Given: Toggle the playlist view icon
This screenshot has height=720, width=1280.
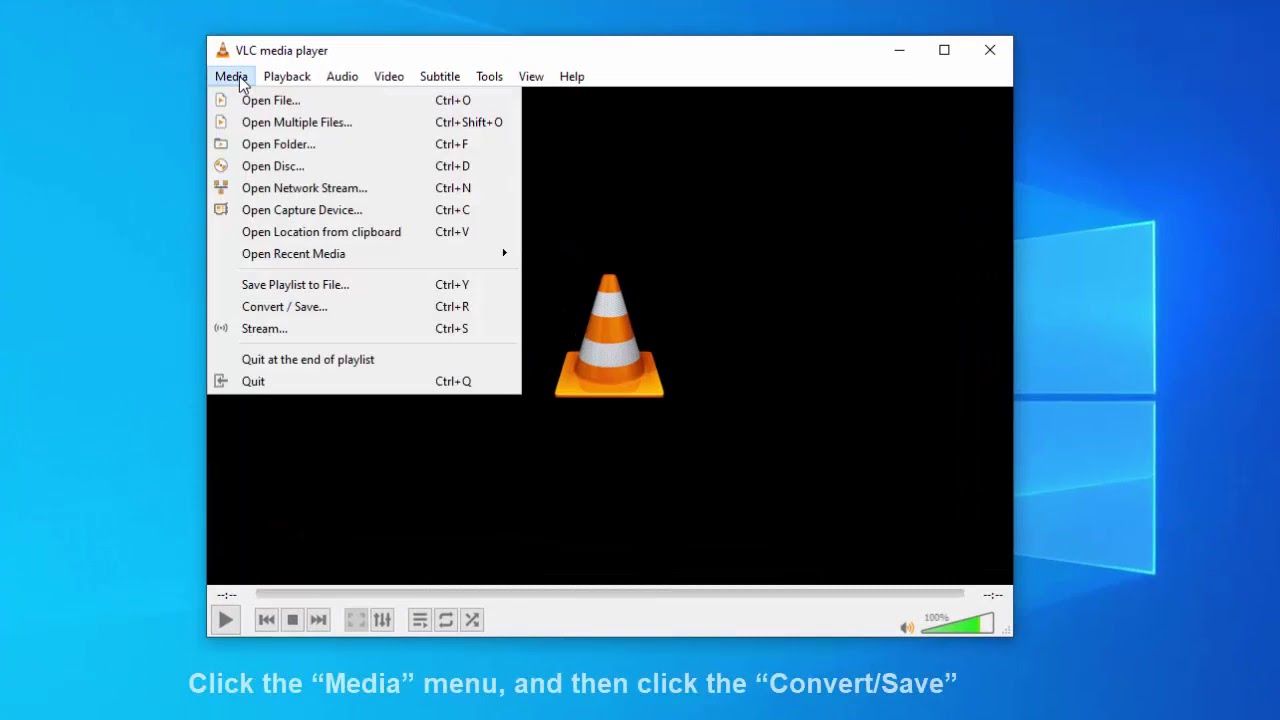Looking at the screenshot, I should click(x=420, y=620).
